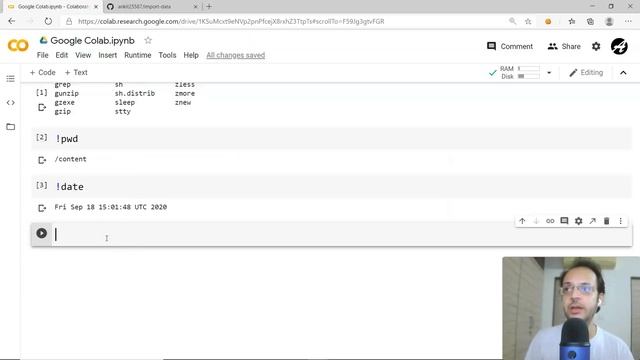Open notebook settings gear in header
The height and width of the screenshot is (360, 640).
point(596,47)
